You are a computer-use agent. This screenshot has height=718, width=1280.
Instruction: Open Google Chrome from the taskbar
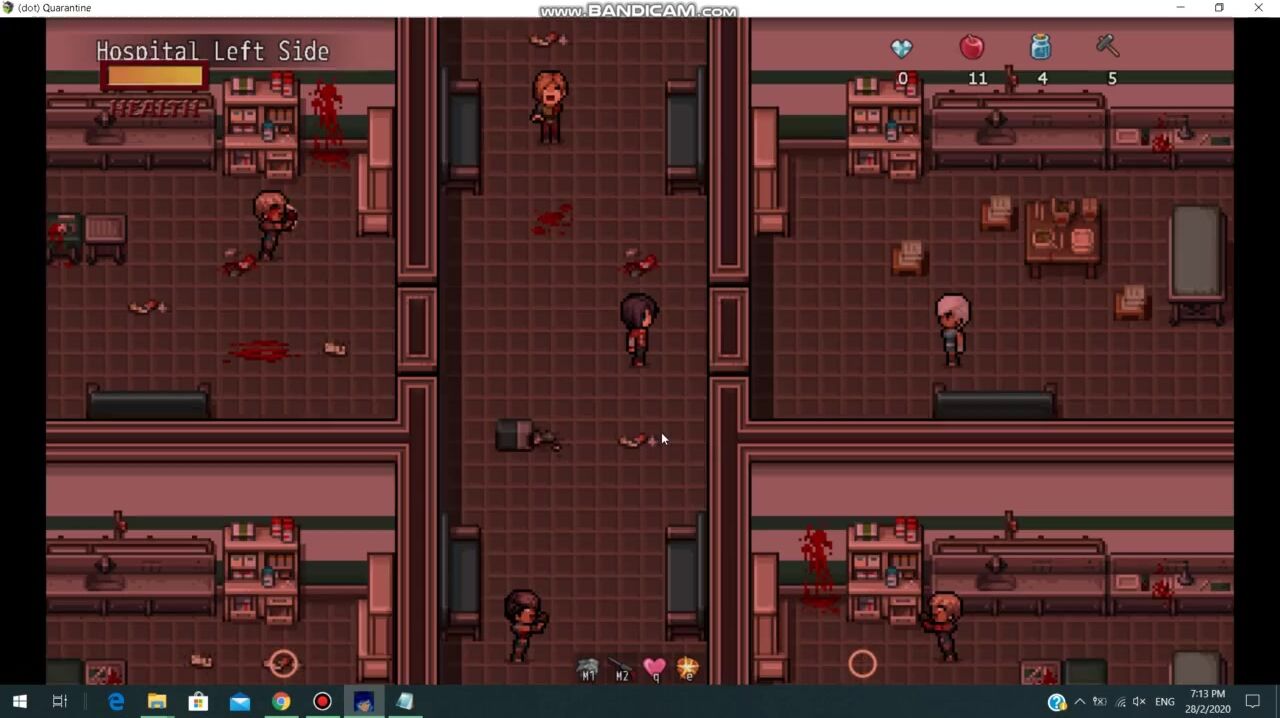click(x=281, y=702)
